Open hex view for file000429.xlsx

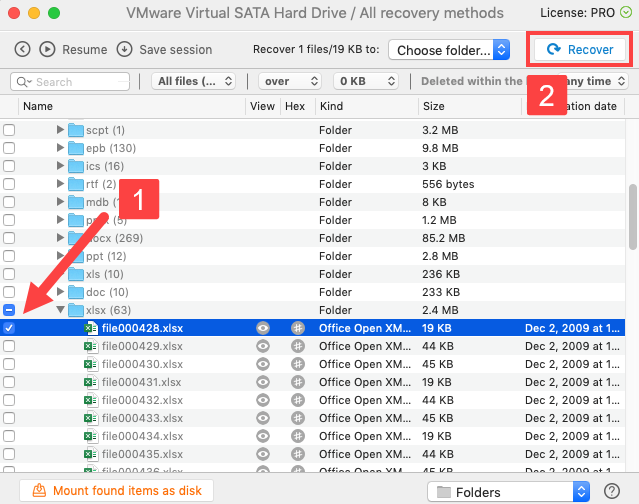298,346
